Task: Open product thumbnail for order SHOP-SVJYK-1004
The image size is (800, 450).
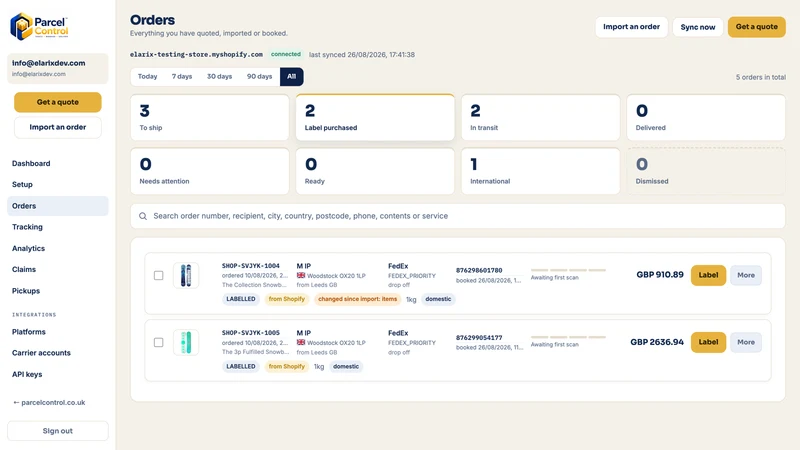Action: click(x=186, y=276)
